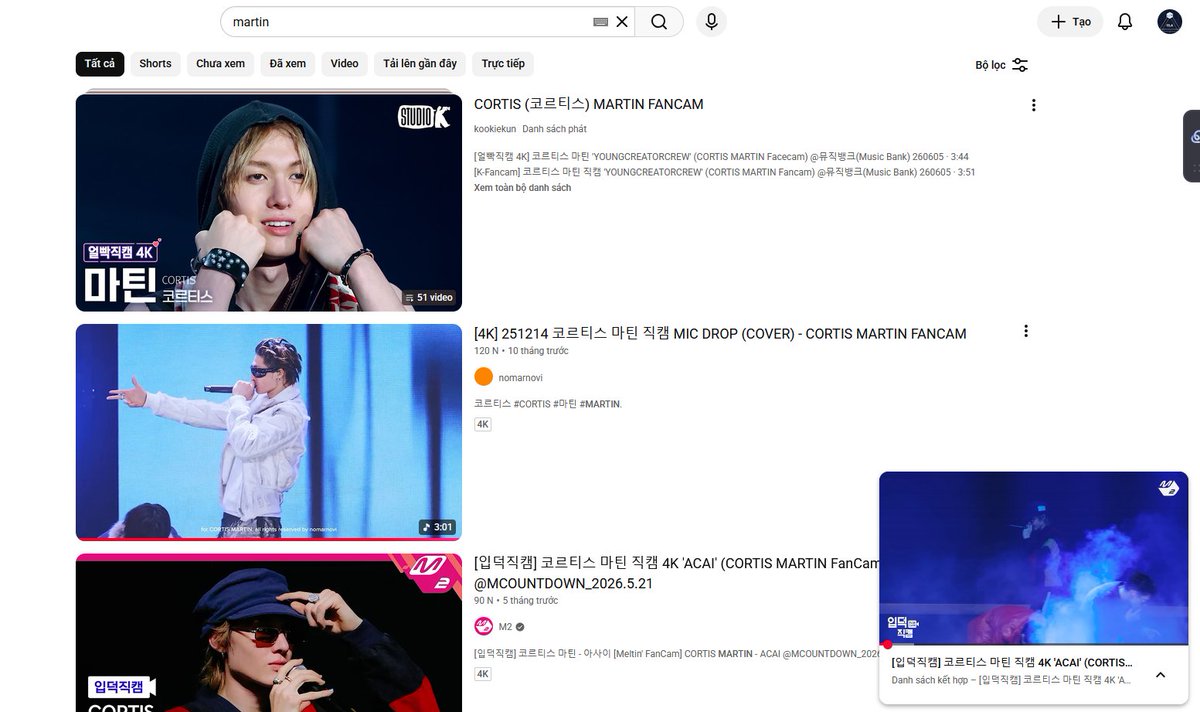The width and height of the screenshot is (1200, 712).
Task: Clear the search box with the X
Action: [x=622, y=22]
